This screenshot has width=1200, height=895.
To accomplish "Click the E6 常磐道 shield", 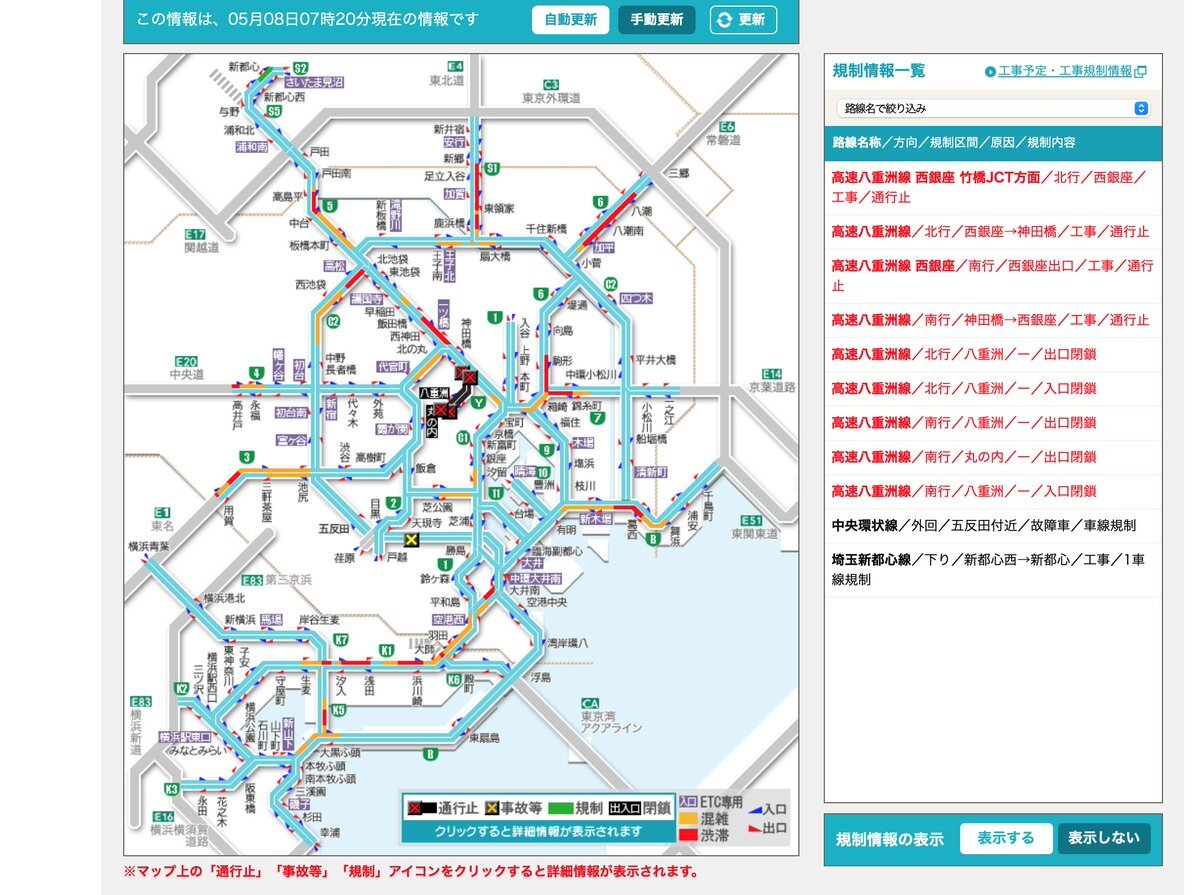I will tap(728, 127).
